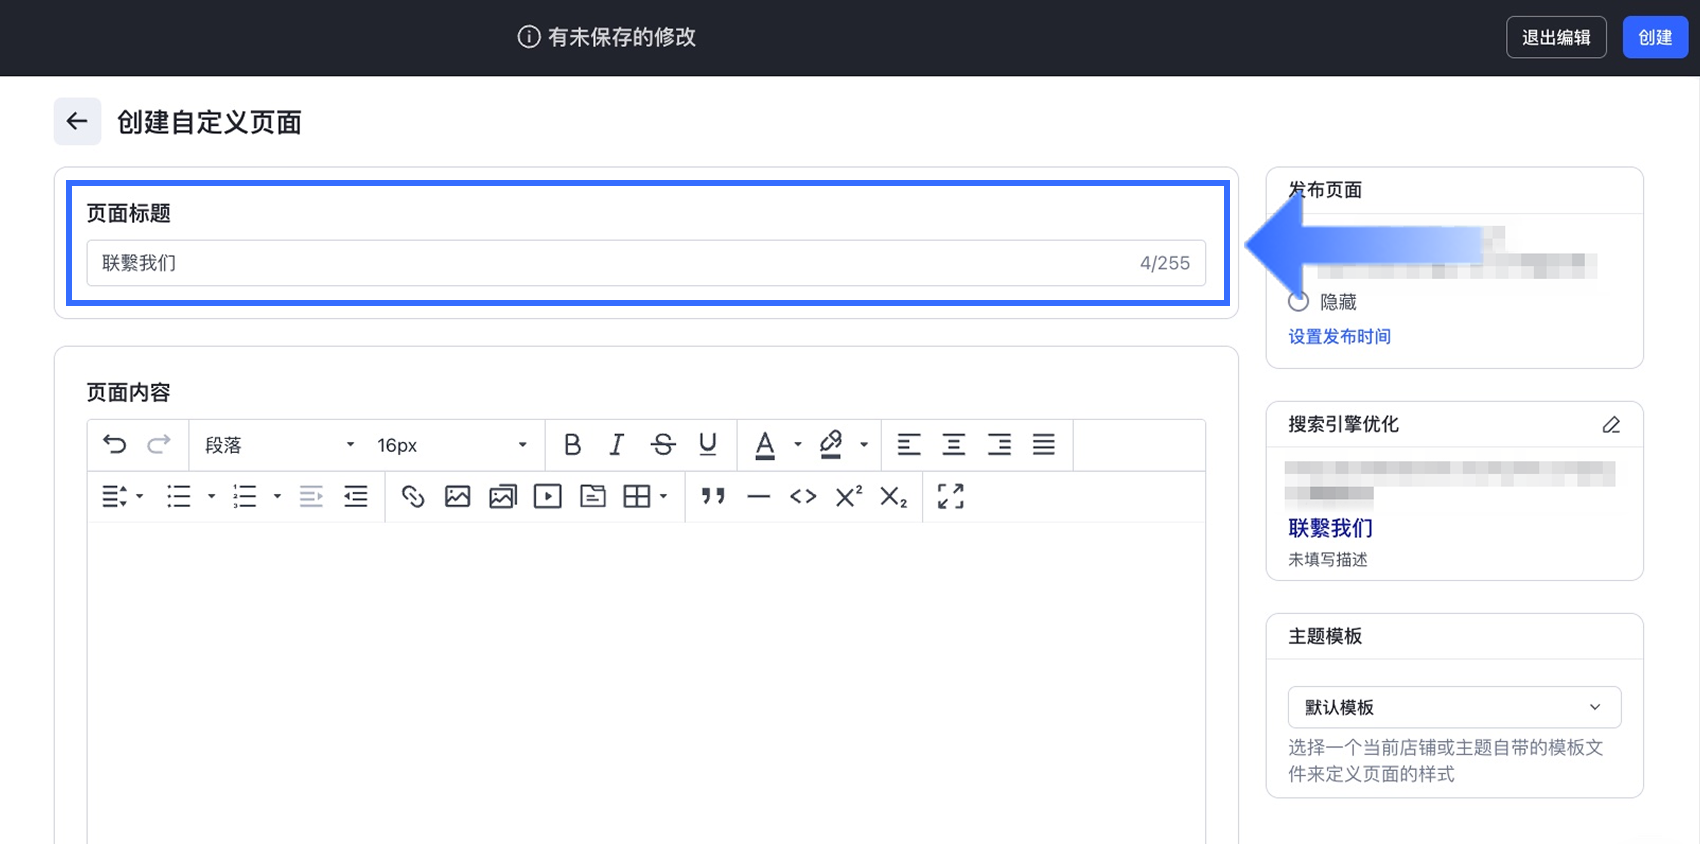Click the line height icon
The height and width of the screenshot is (844, 1700).
click(114, 496)
